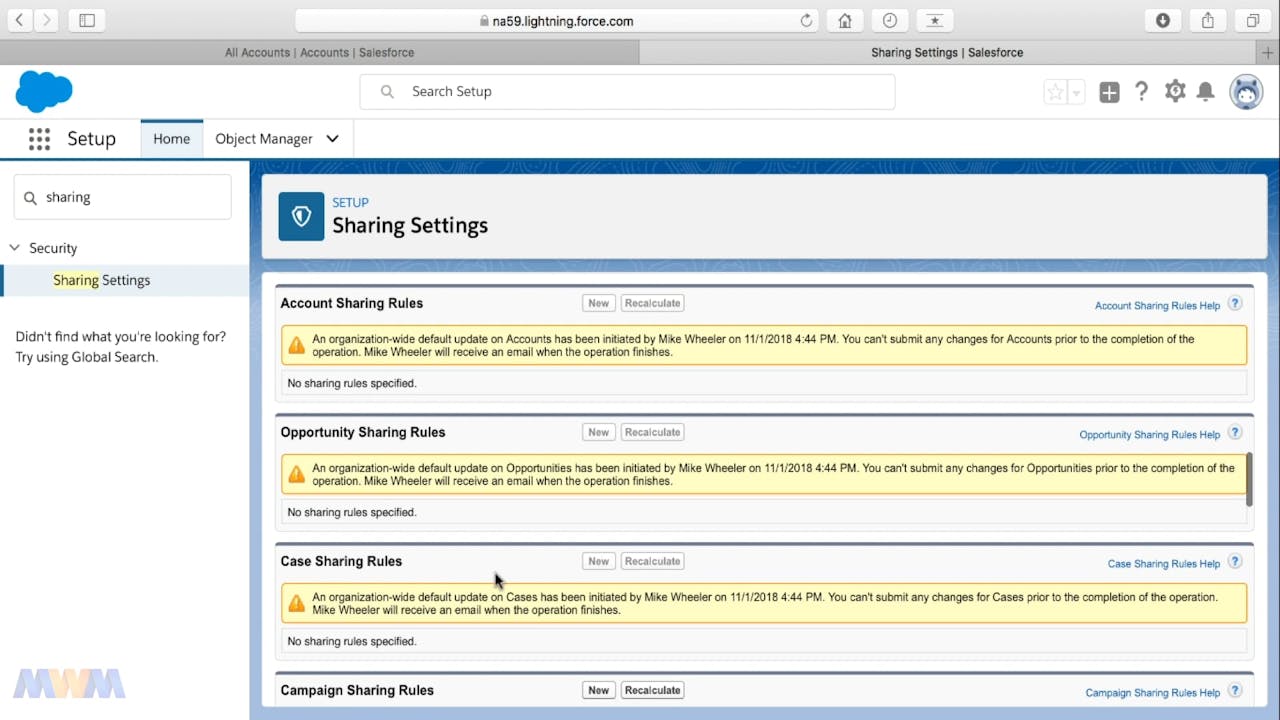Click No sharing rules specified under Accounts
1280x720 pixels.
pos(352,383)
